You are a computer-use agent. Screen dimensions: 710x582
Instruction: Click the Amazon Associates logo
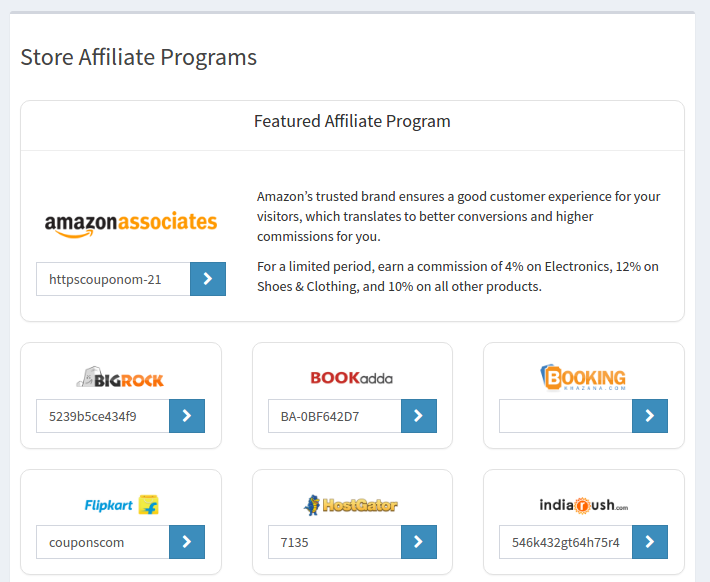tap(131, 224)
